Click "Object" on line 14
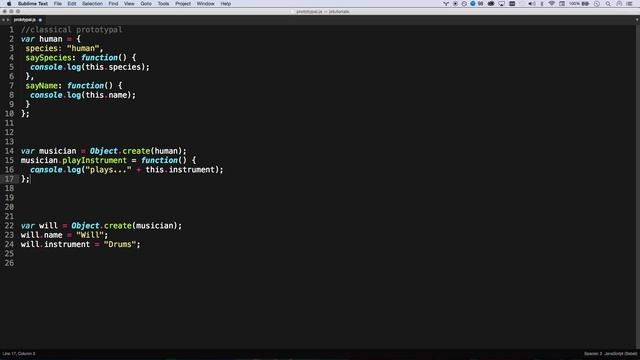The image size is (640, 360). [x=104, y=151]
